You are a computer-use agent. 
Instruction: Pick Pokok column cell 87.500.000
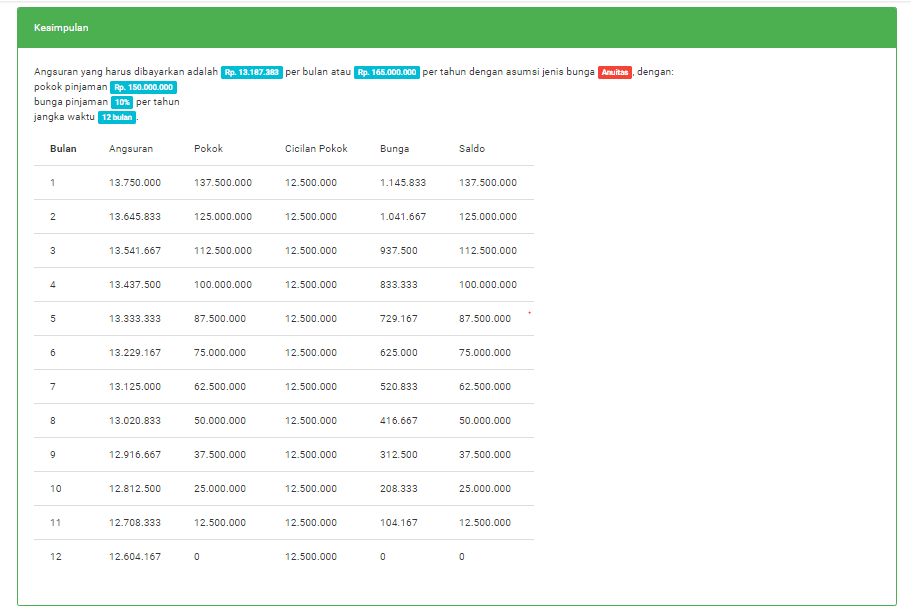coord(220,319)
